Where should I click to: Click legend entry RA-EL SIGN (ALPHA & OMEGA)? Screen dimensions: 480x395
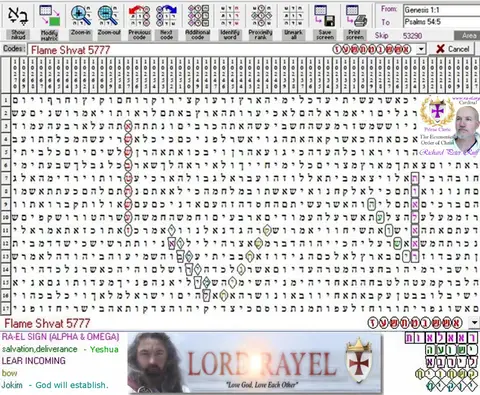pyautogui.click(x=60, y=337)
